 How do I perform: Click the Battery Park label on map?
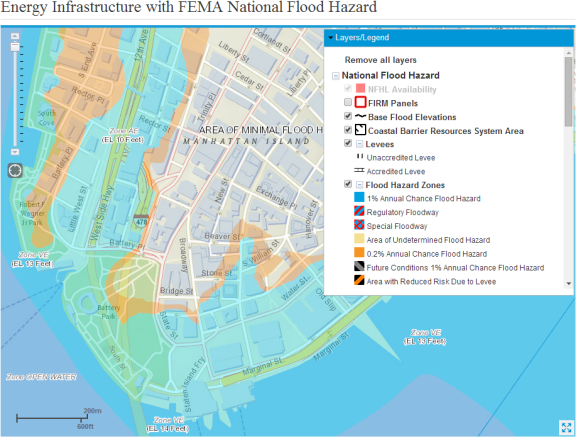(x=108, y=312)
